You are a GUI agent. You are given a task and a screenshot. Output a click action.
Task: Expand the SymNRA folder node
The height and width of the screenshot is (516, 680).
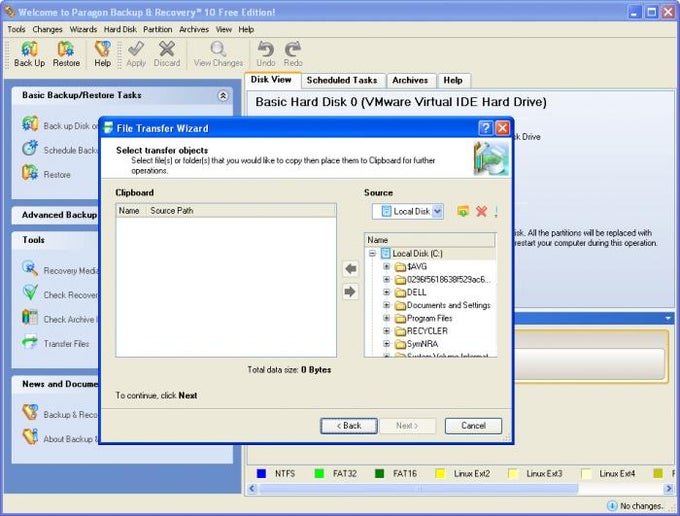pyautogui.click(x=386, y=344)
